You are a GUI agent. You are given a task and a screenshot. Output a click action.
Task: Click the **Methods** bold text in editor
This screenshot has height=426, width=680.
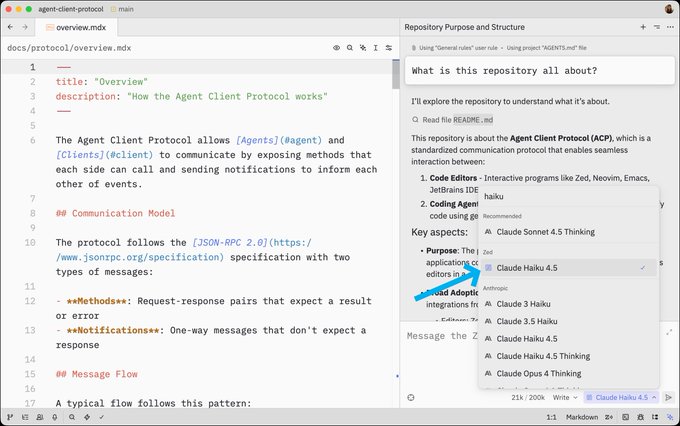click(96, 301)
